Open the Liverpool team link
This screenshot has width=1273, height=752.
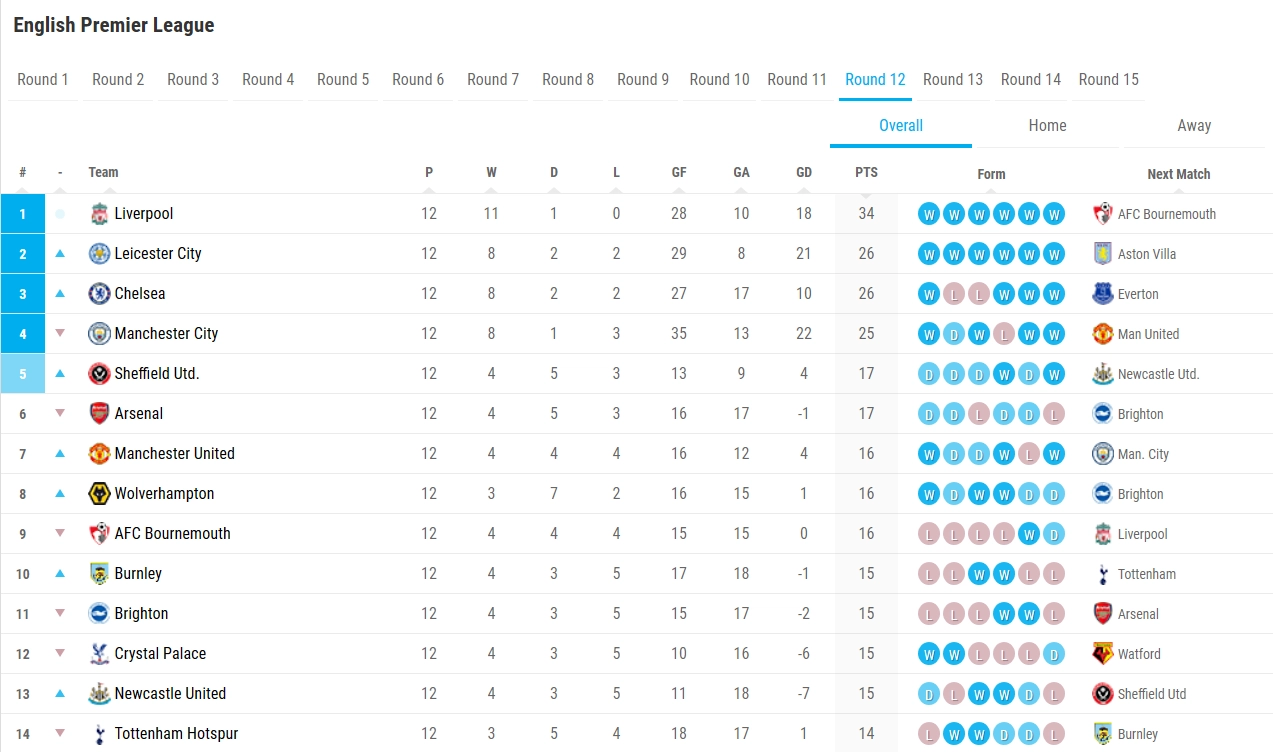point(144,214)
